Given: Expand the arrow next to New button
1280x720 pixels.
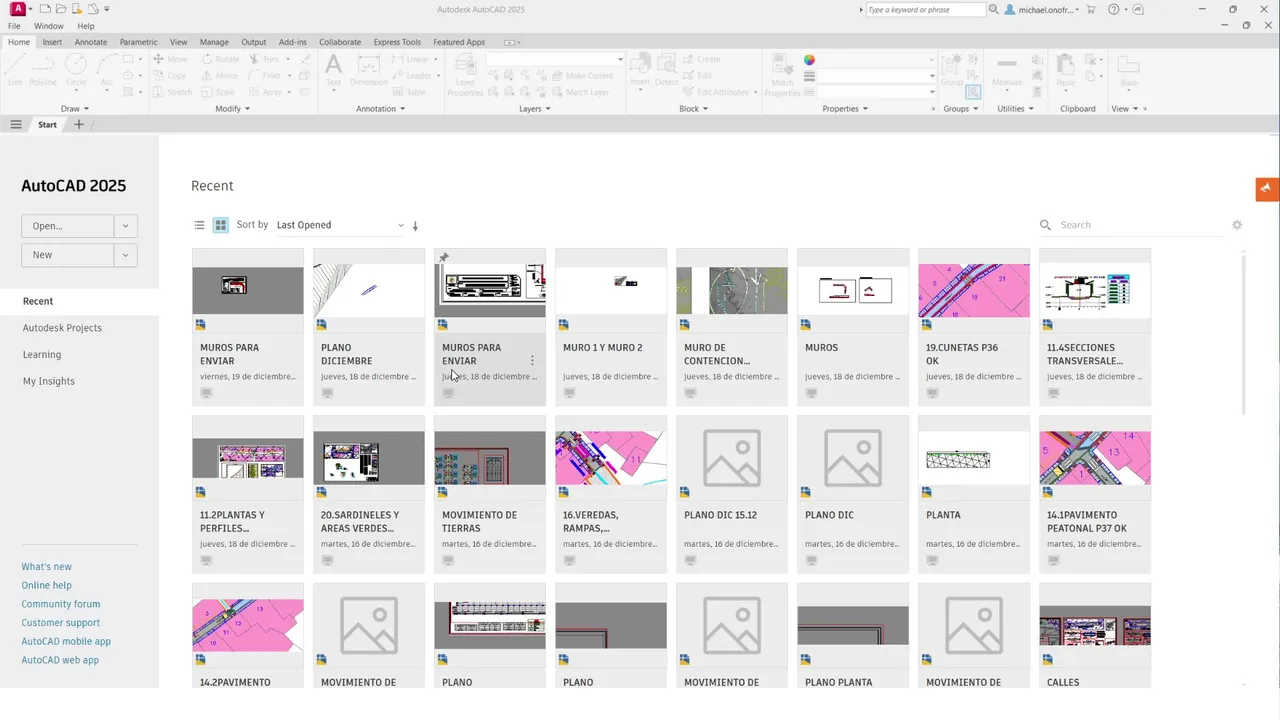Looking at the screenshot, I should (125, 255).
